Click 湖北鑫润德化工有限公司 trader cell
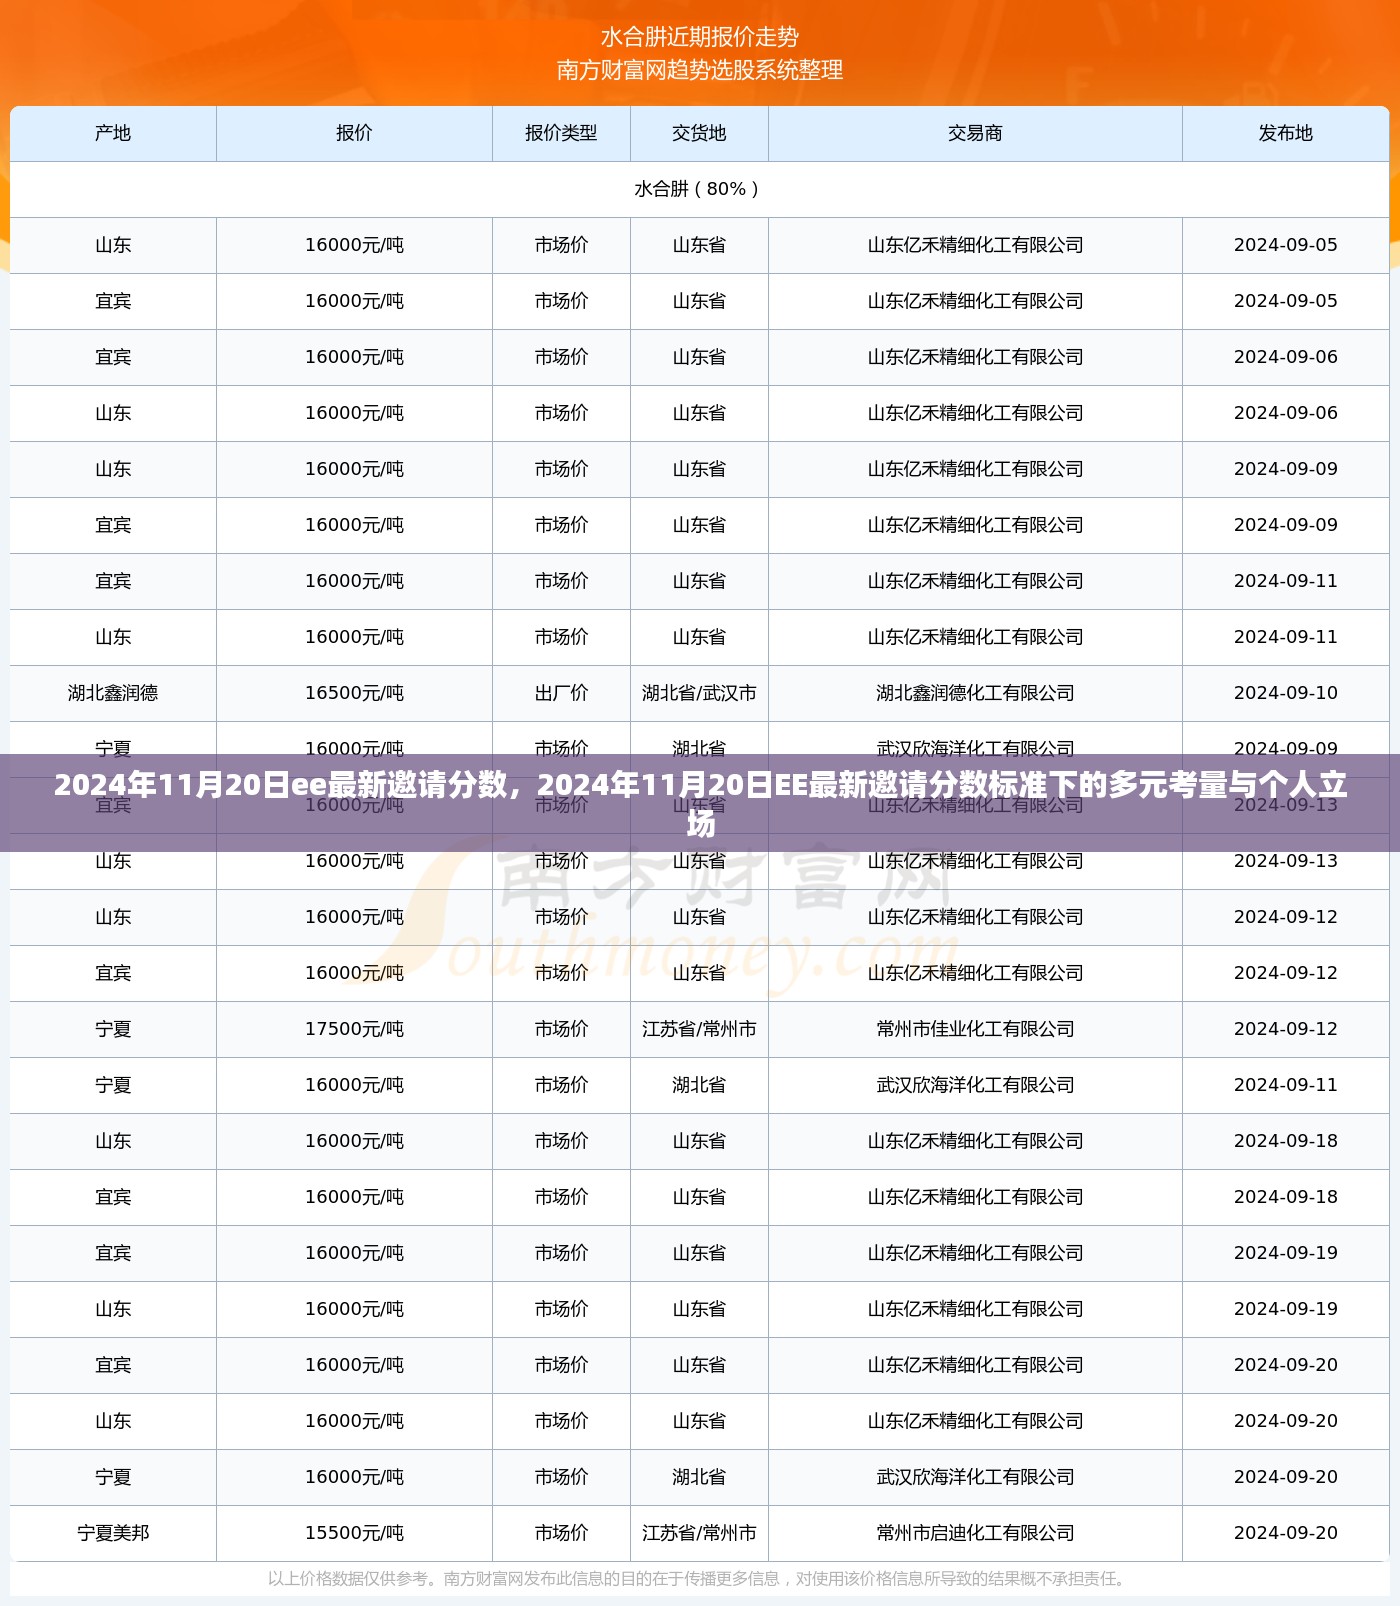The height and width of the screenshot is (1606, 1400). (975, 693)
